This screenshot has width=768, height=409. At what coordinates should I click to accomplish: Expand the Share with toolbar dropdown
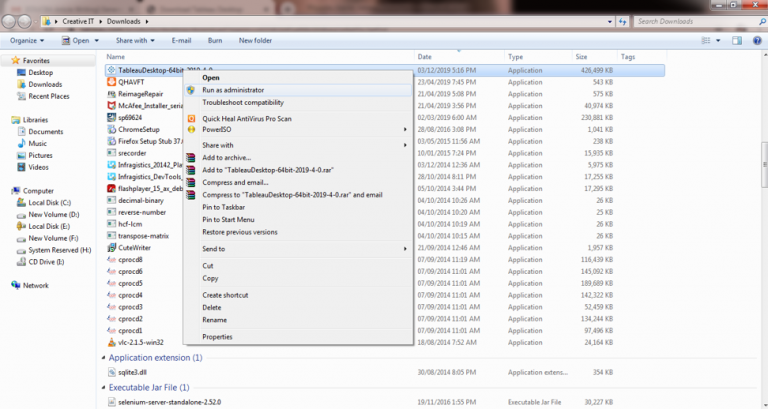[x=135, y=41]
